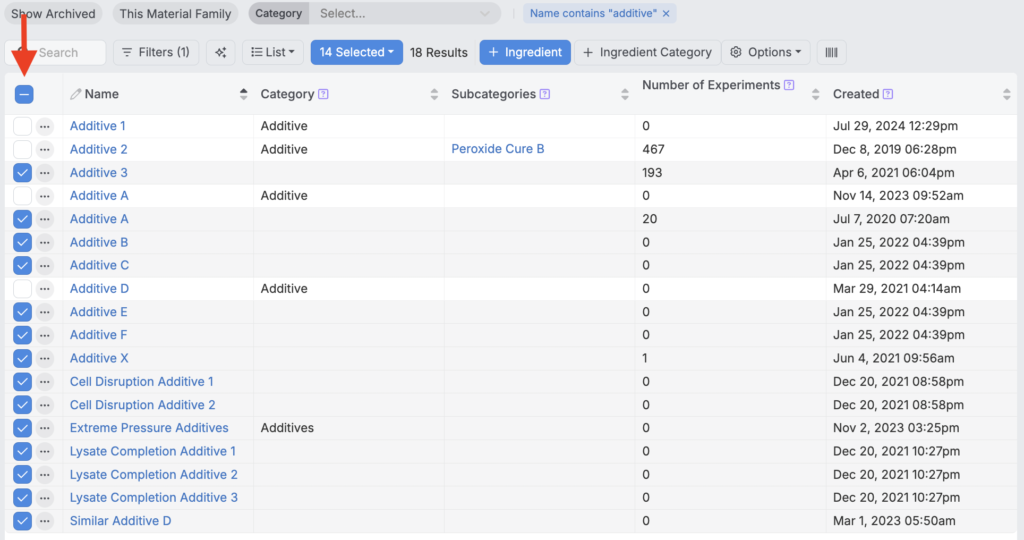The height and width of the screenshot is (540, 1024).
Task: Click the barcode scanner icon
Action: click(x=831, y=52)
